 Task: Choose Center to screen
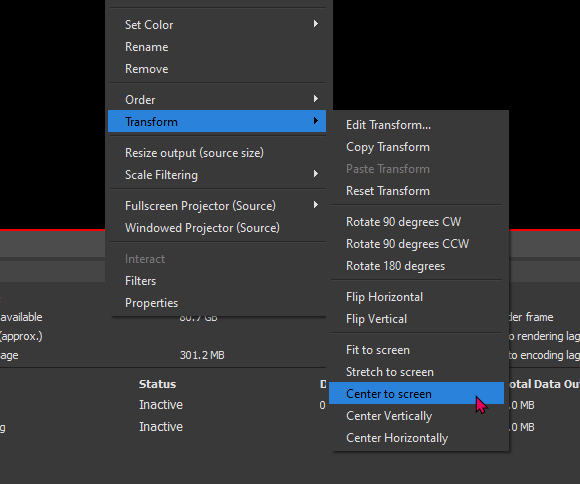[x=417, y=394]
